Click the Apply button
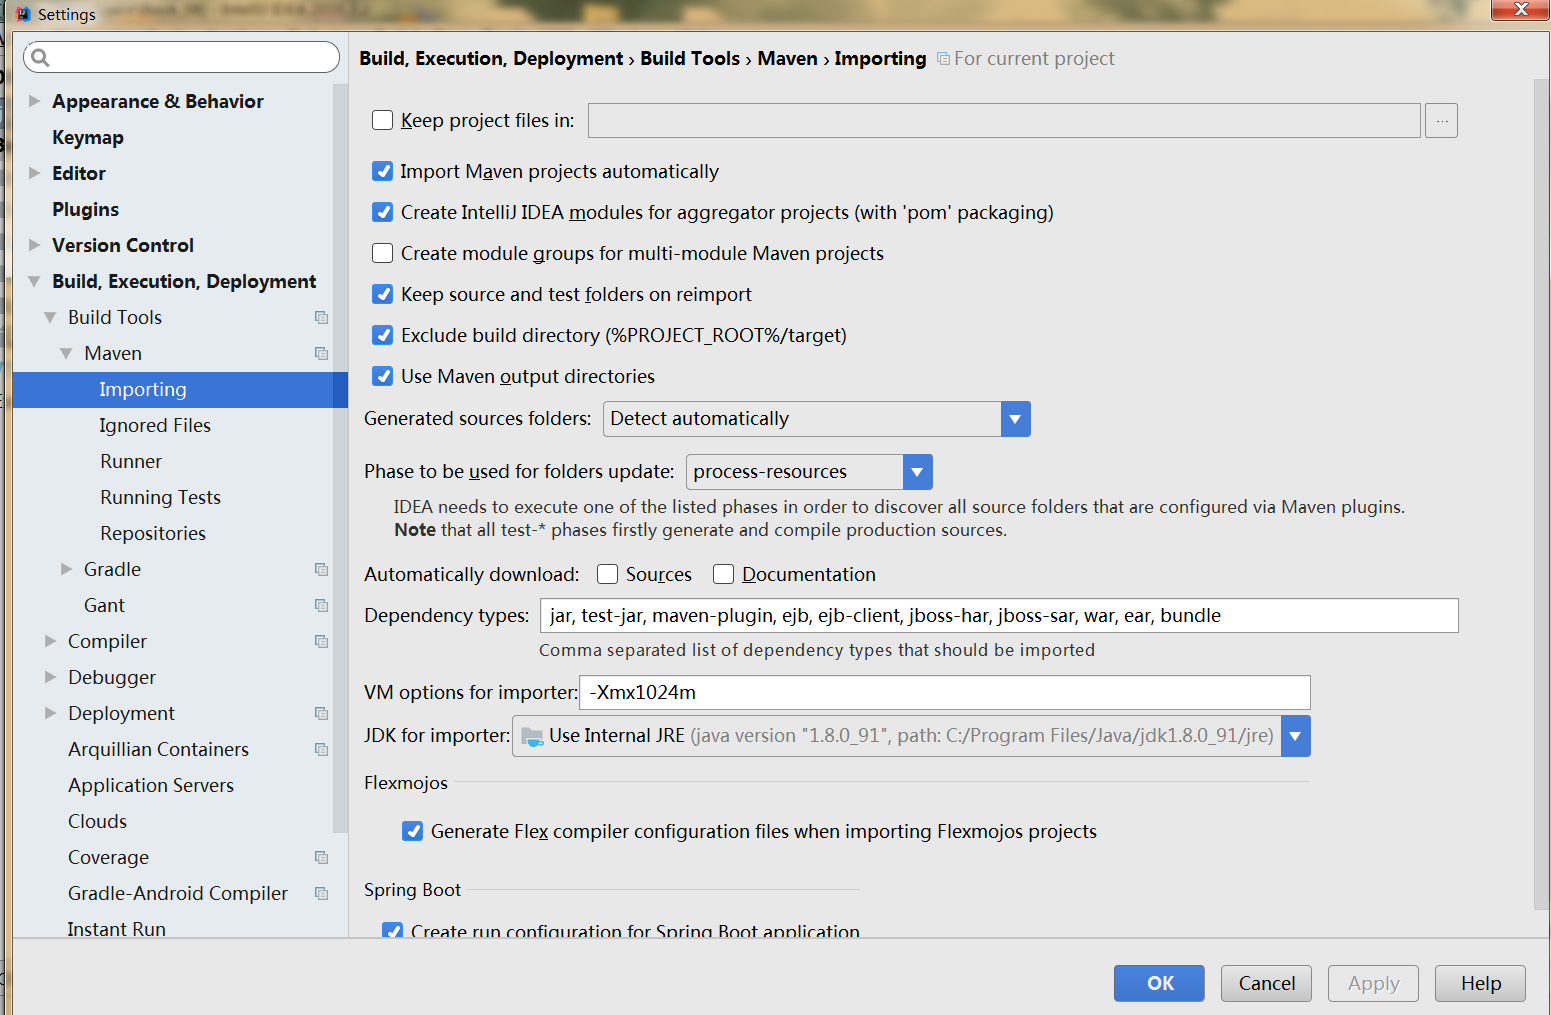 tap(1373, 983)
